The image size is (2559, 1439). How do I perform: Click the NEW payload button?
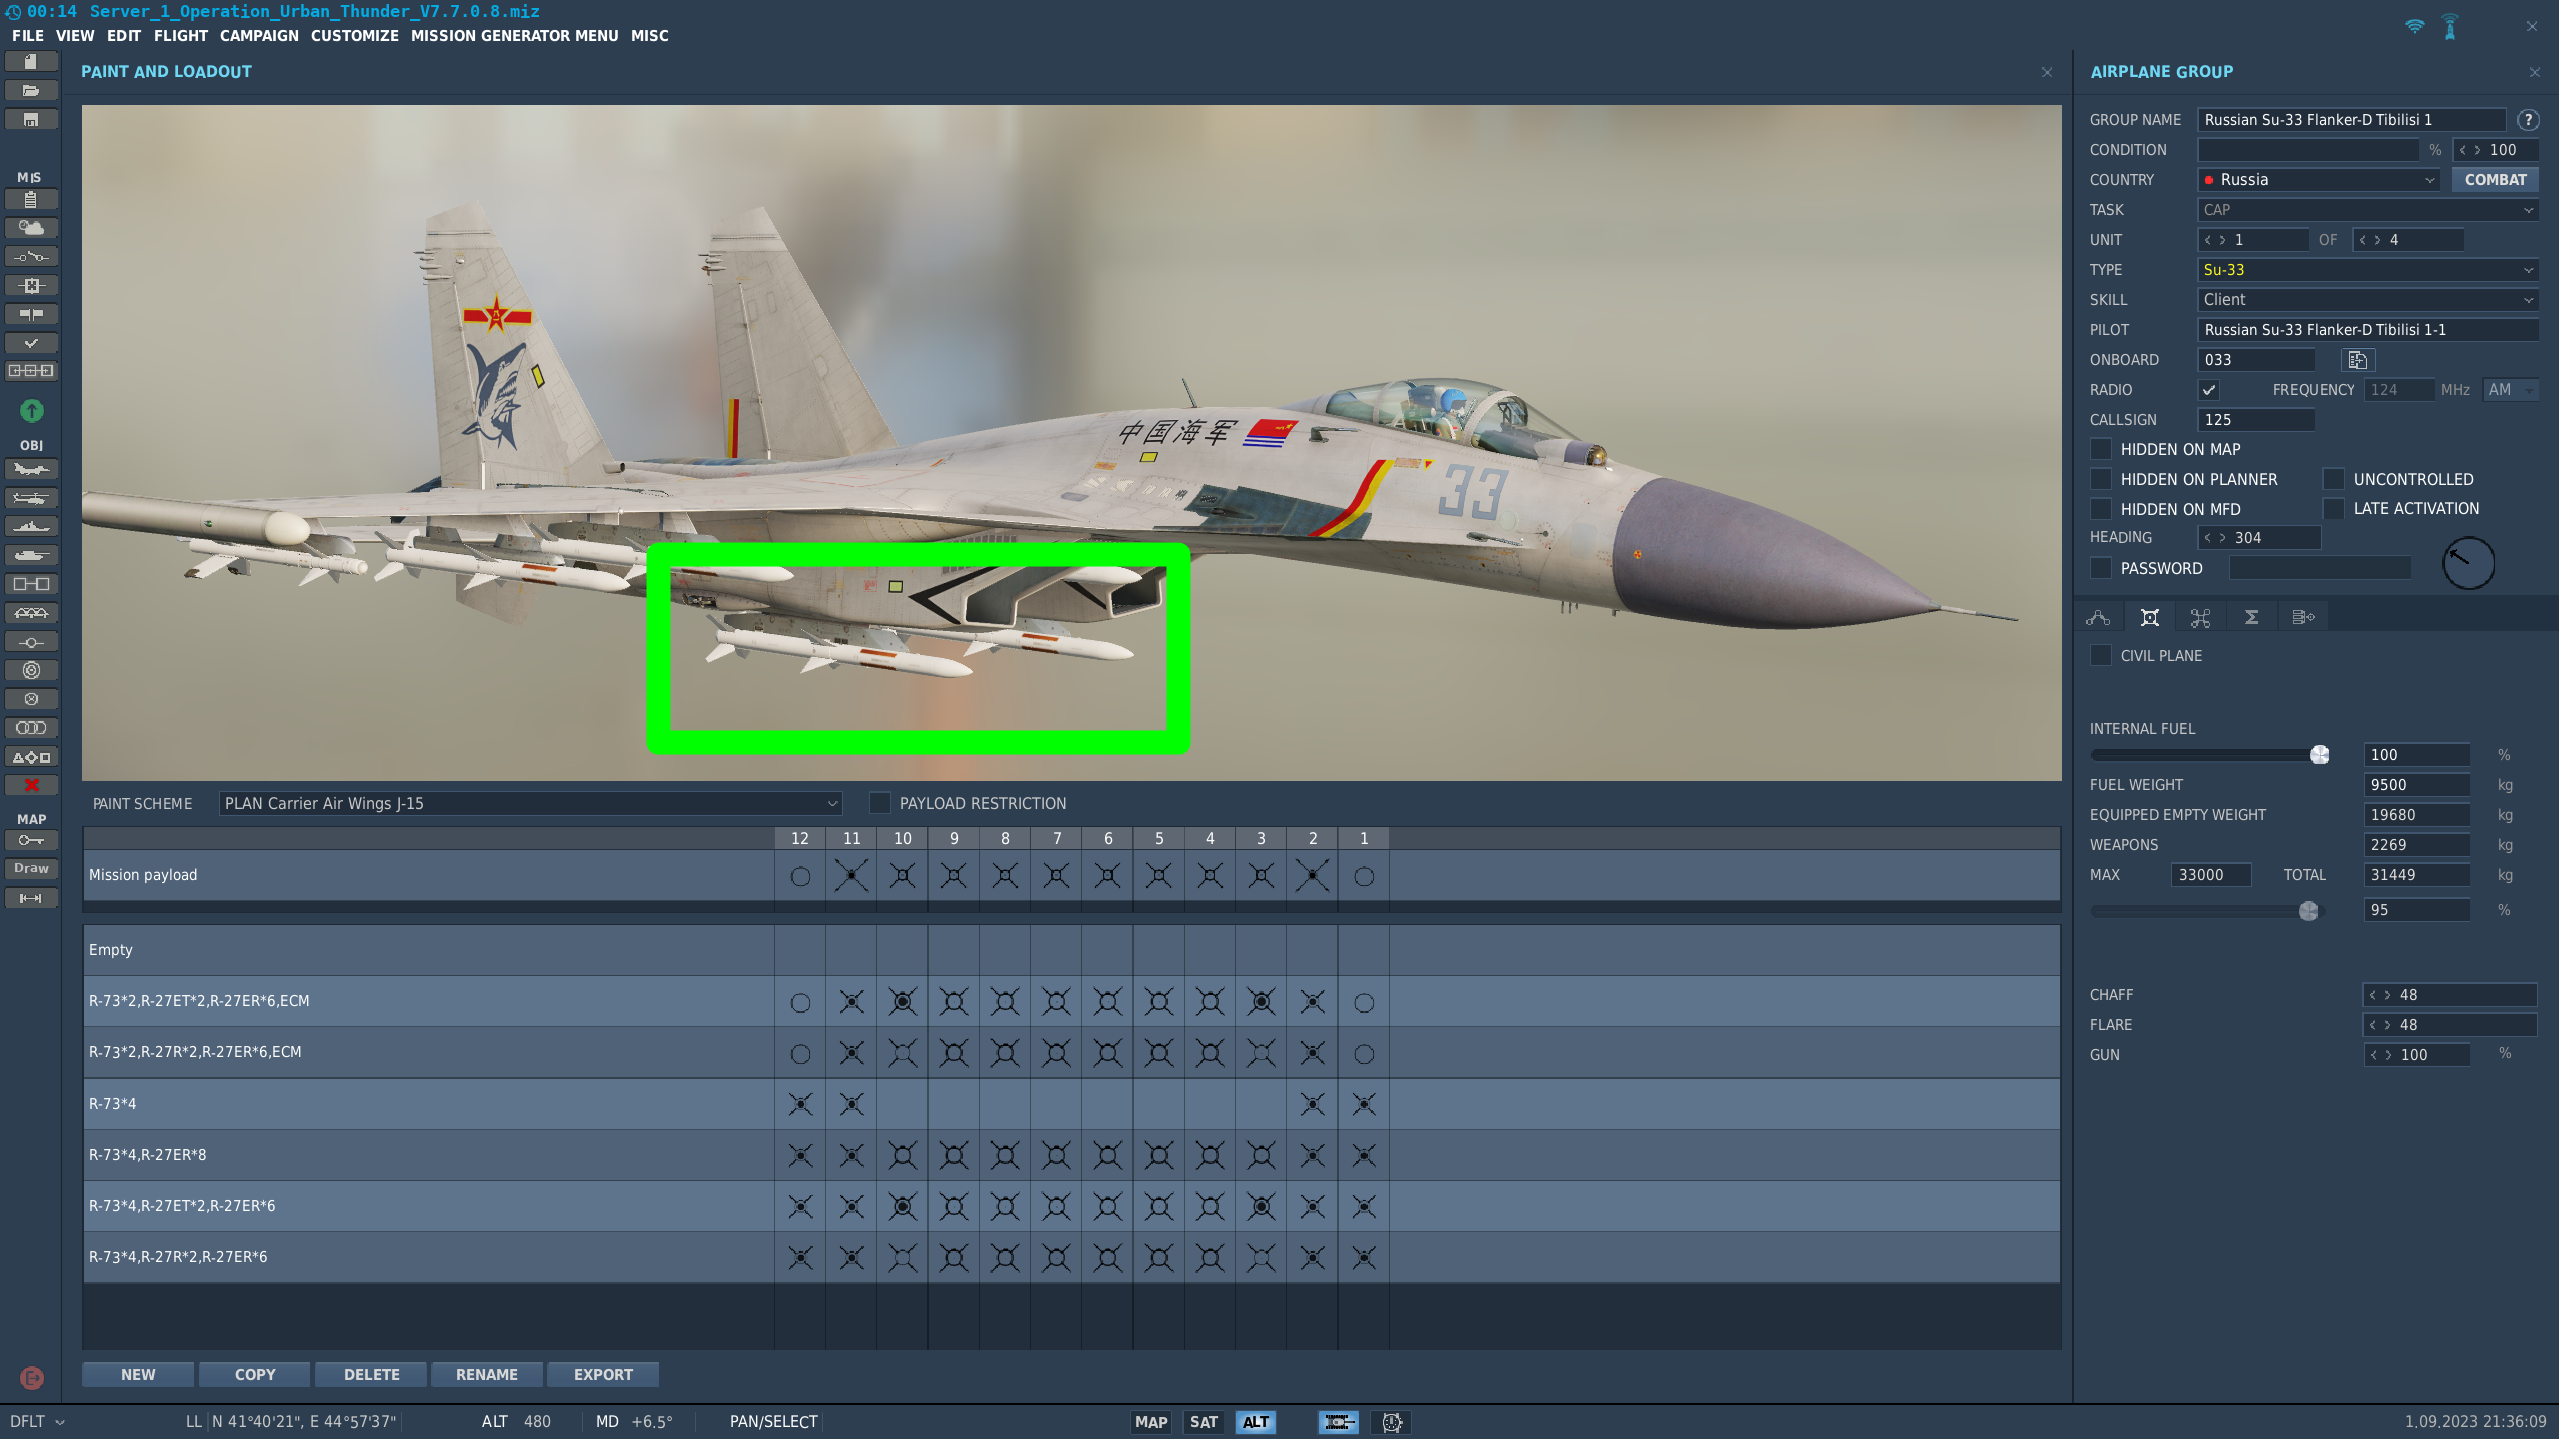coord(138,1374)
